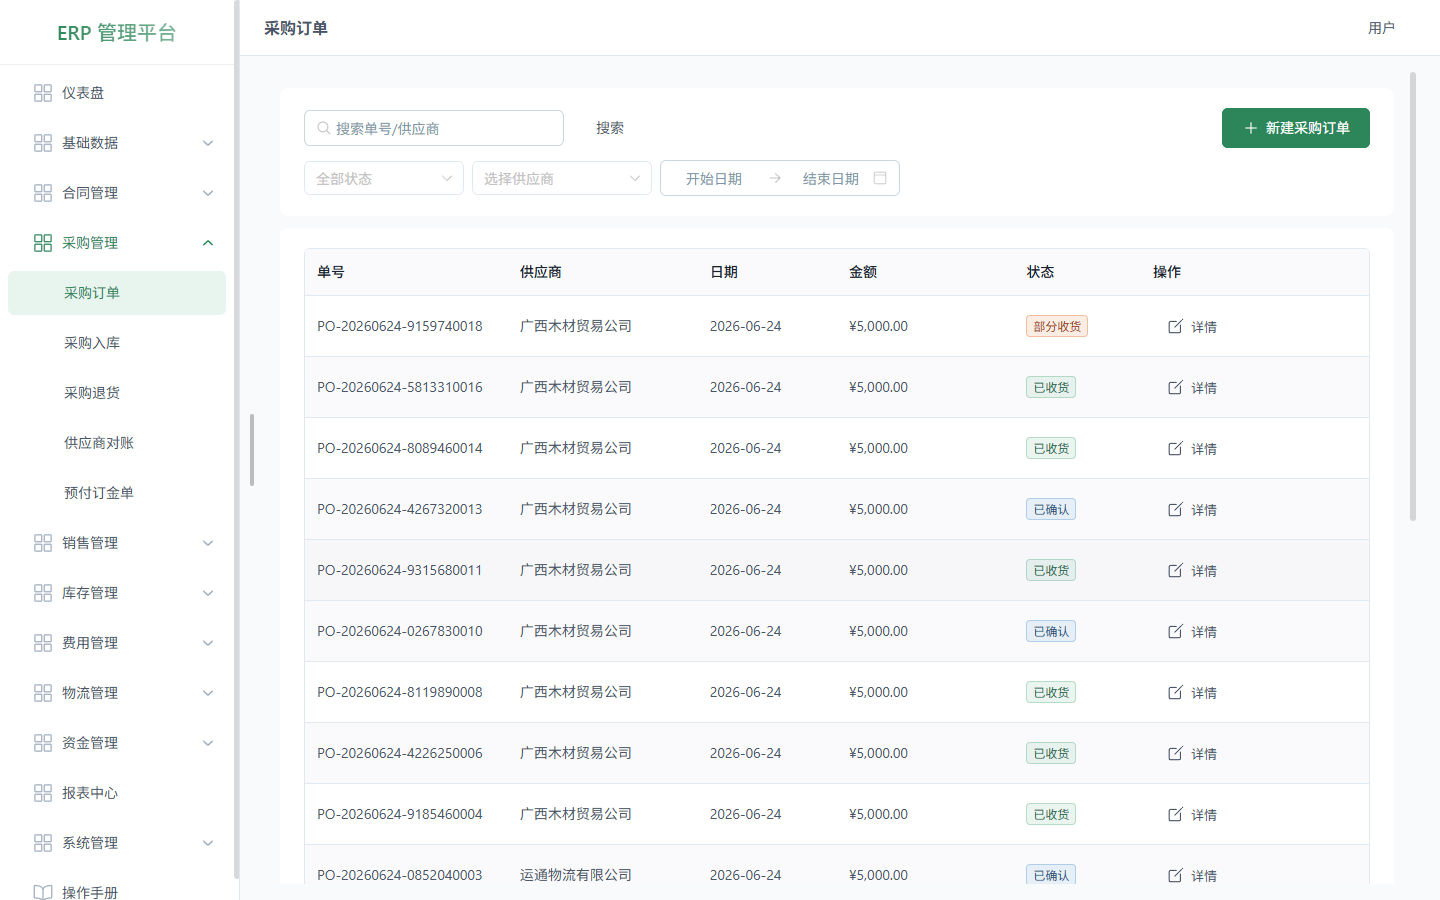
Task: Expand the 库存管理 menu chevron
Action: click(x=208, y=593)
